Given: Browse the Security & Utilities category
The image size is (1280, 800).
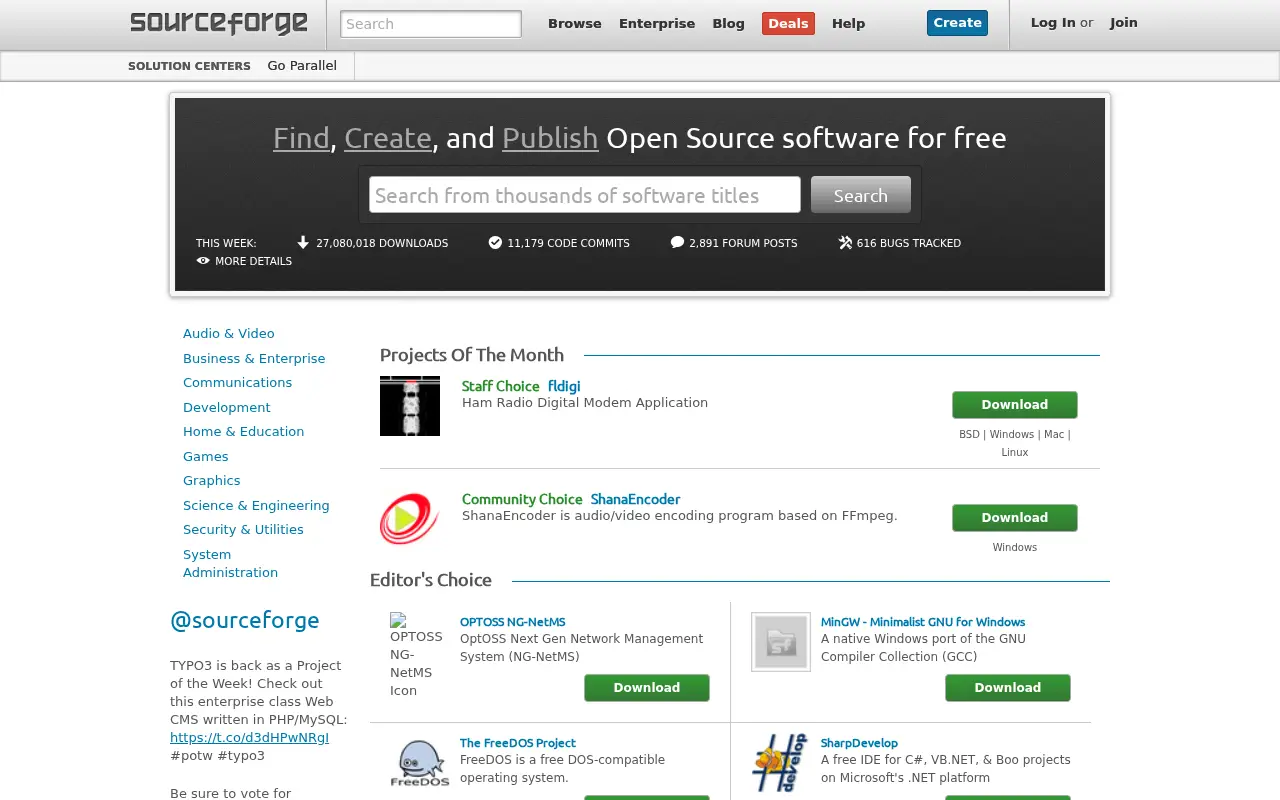Looking at the screenshot, I should (243, 530).
